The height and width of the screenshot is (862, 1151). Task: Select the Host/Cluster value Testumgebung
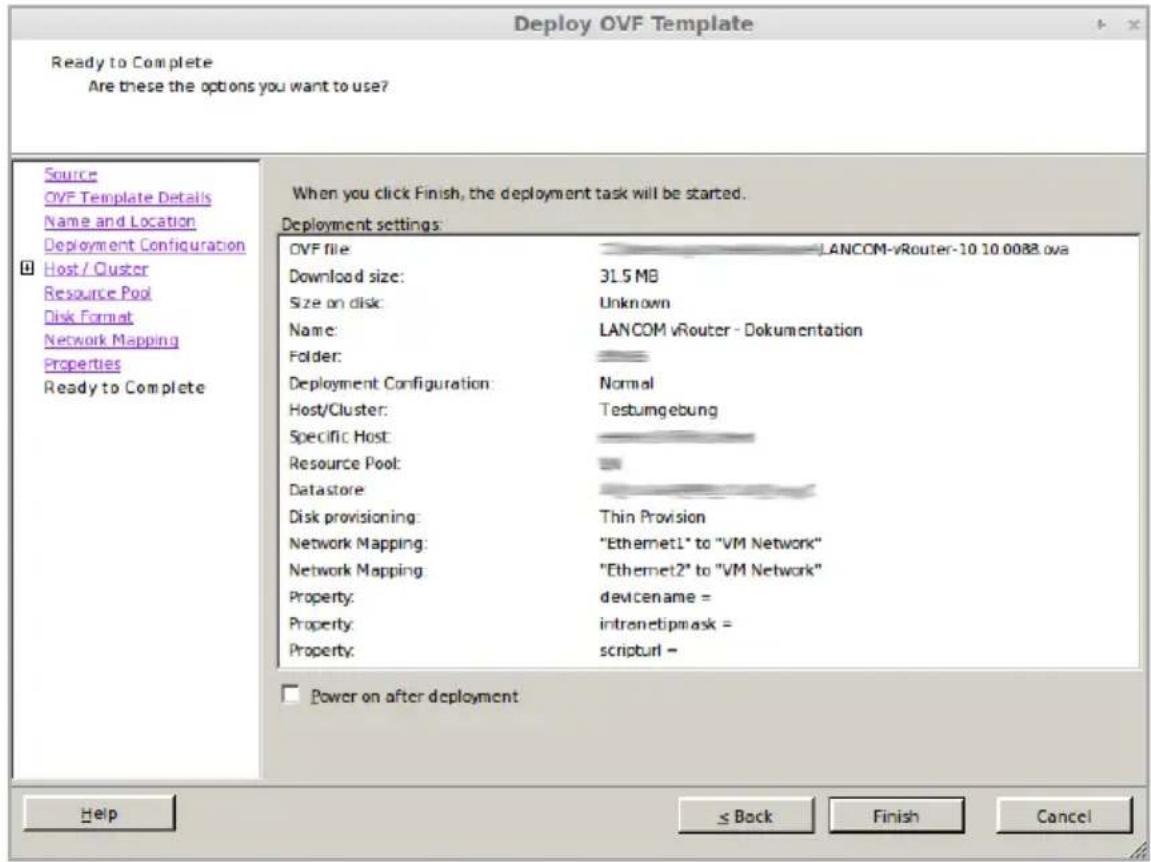[x=658, y=410]
